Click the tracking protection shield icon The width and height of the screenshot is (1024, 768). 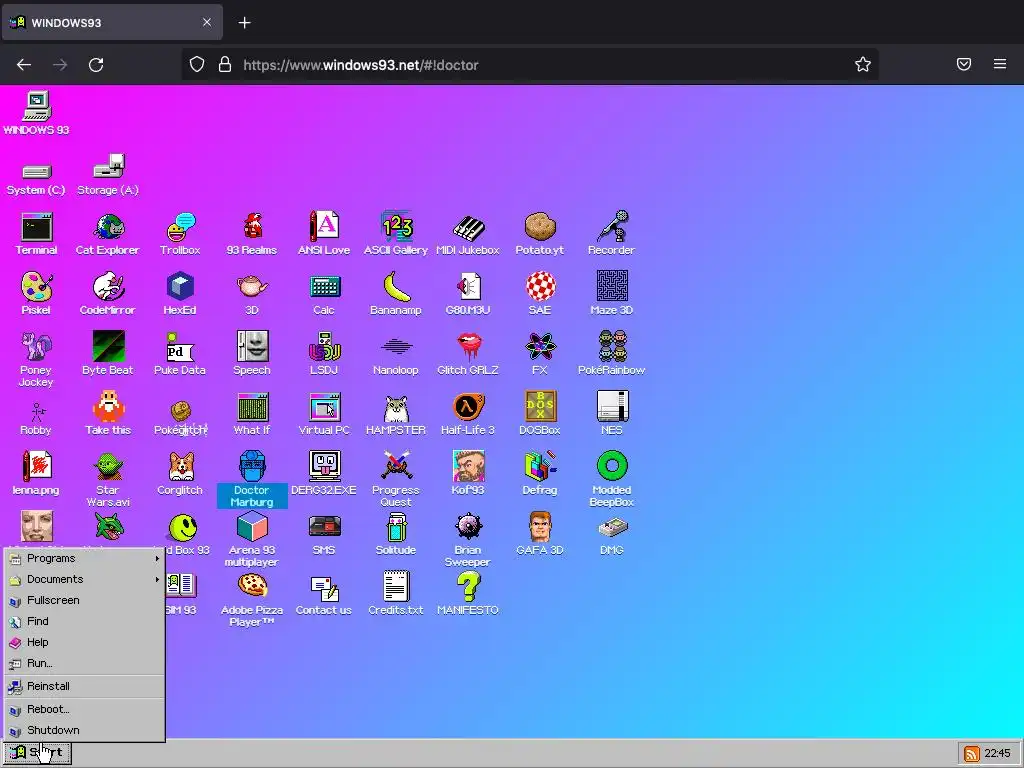pos(197,64)
